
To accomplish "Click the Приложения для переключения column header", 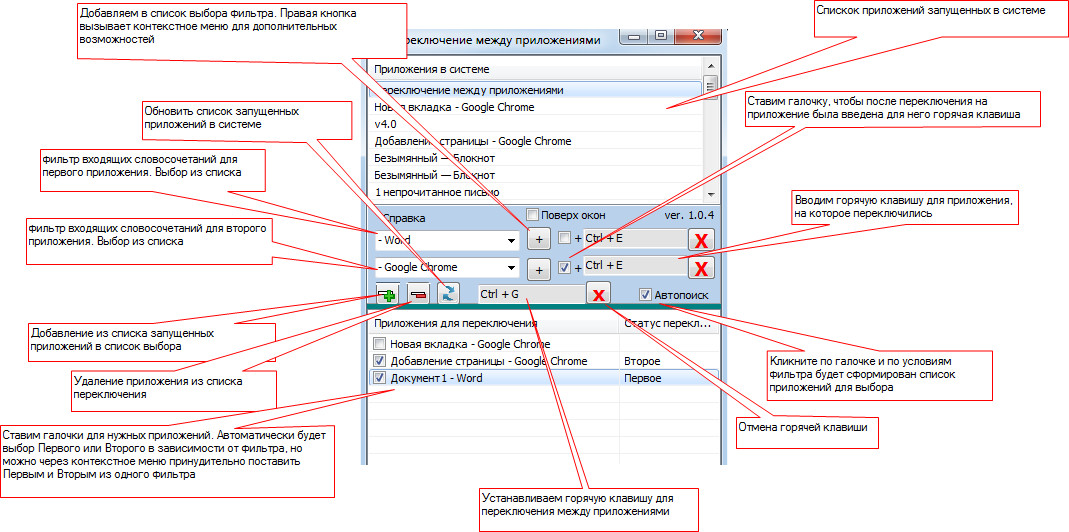I will coord(494,325).
